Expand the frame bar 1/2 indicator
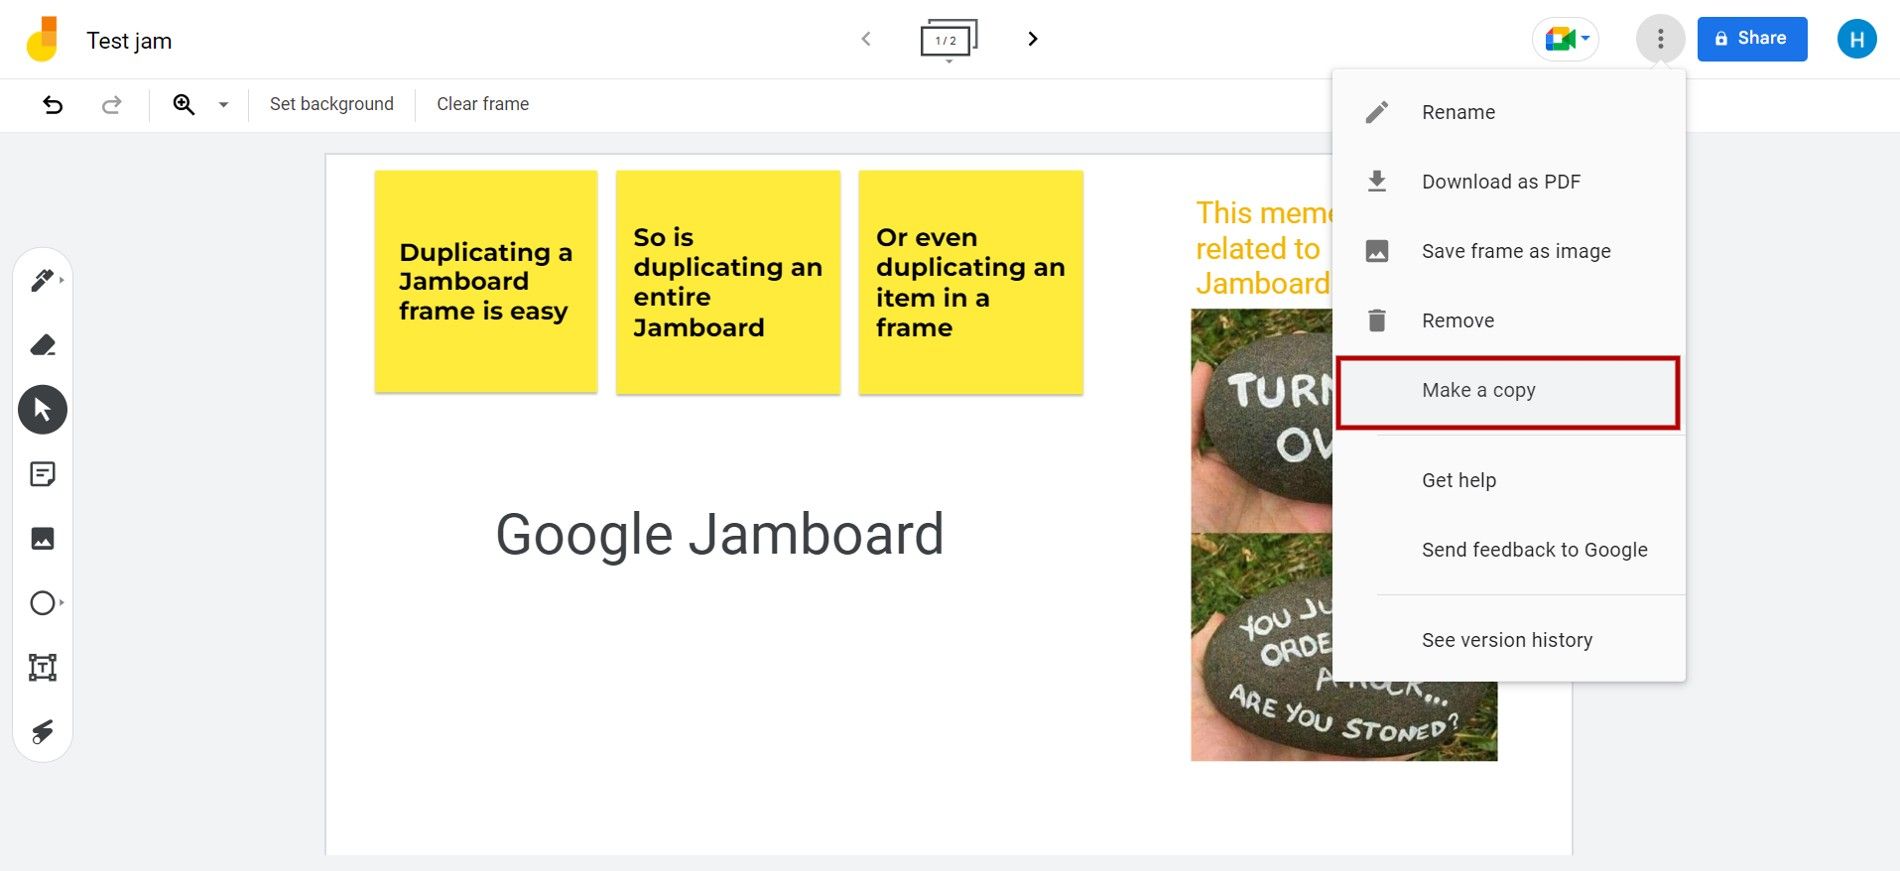 coord(948,40)
